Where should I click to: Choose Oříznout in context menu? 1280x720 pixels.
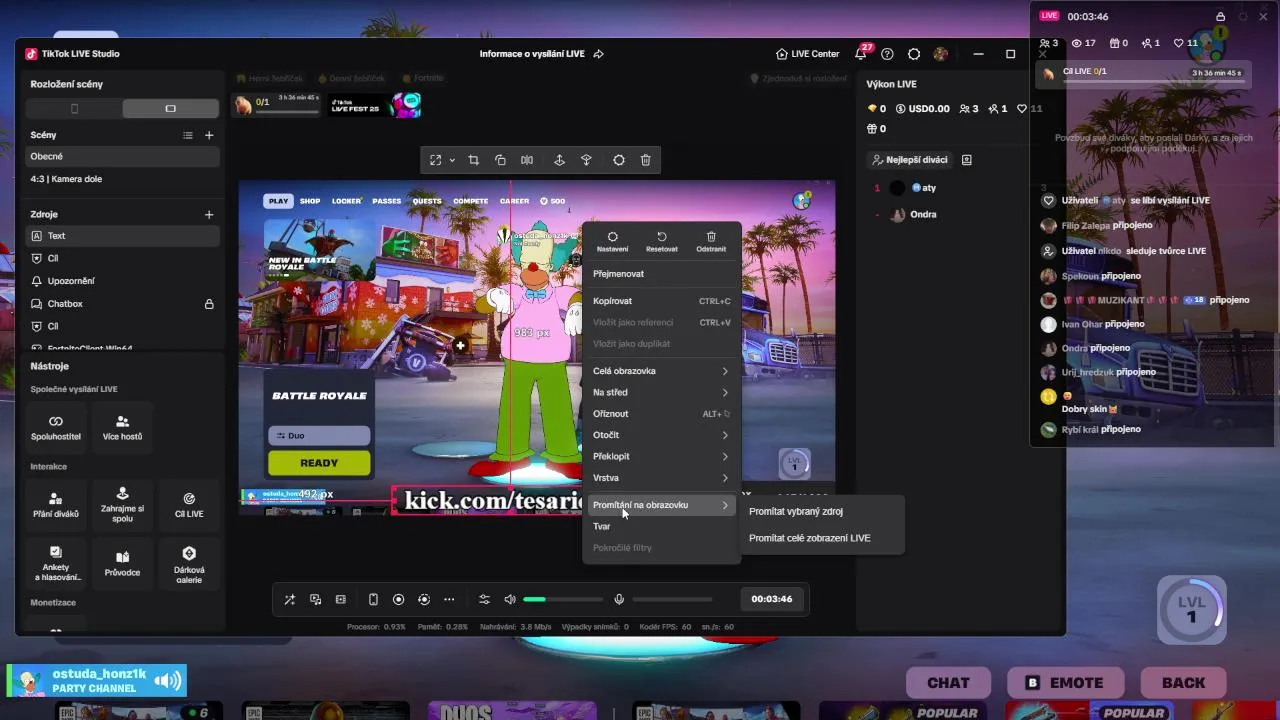(662, 414)
